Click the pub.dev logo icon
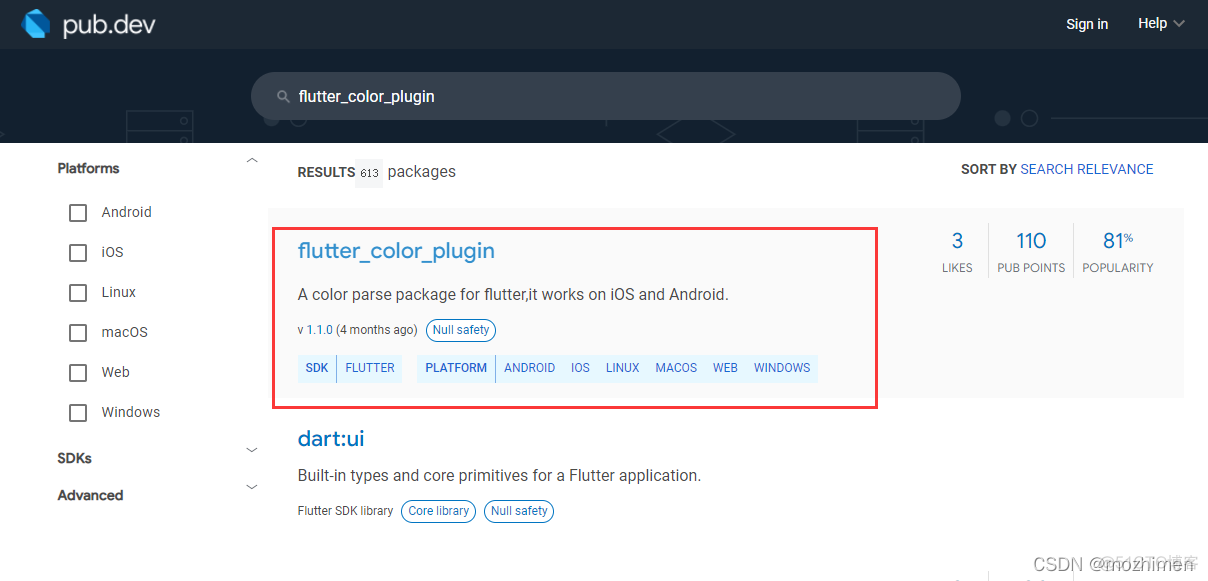Viewport: 1208px width, 581px height. [x=36, y=23]
